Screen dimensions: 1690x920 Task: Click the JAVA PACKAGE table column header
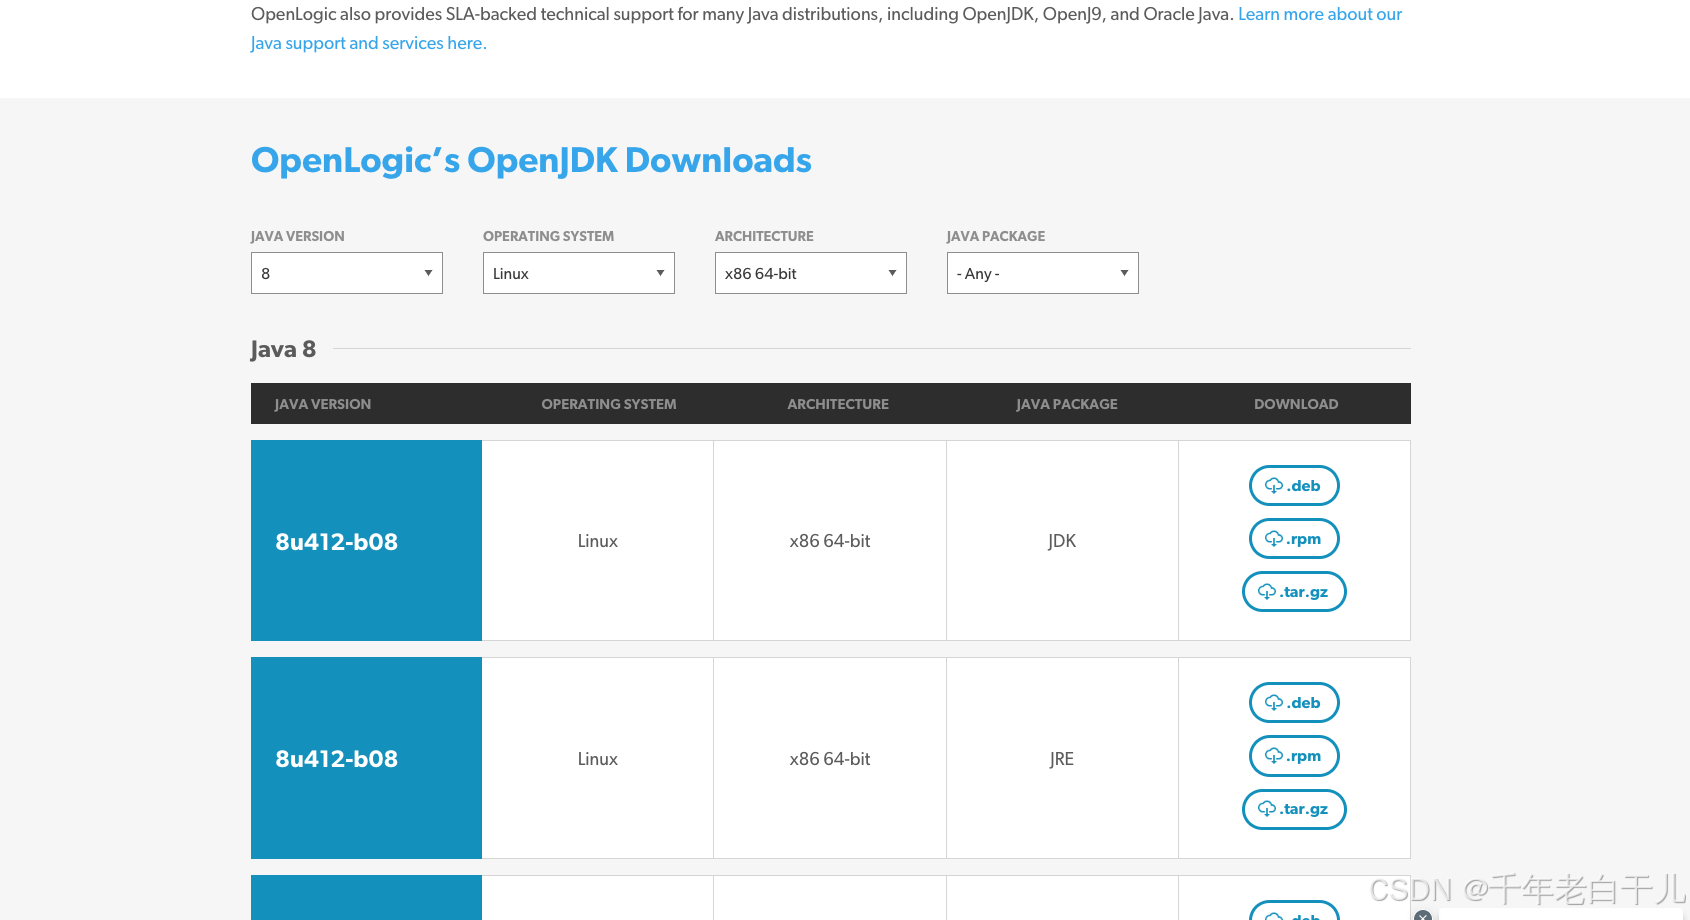1067,404
